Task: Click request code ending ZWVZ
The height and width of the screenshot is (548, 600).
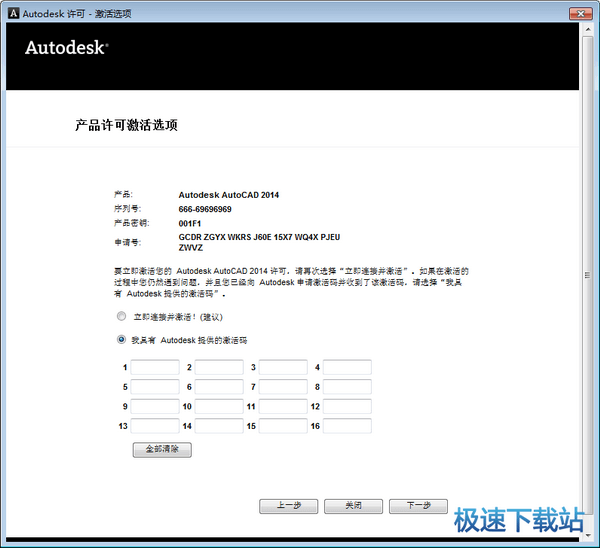Action: pos(191,248)
